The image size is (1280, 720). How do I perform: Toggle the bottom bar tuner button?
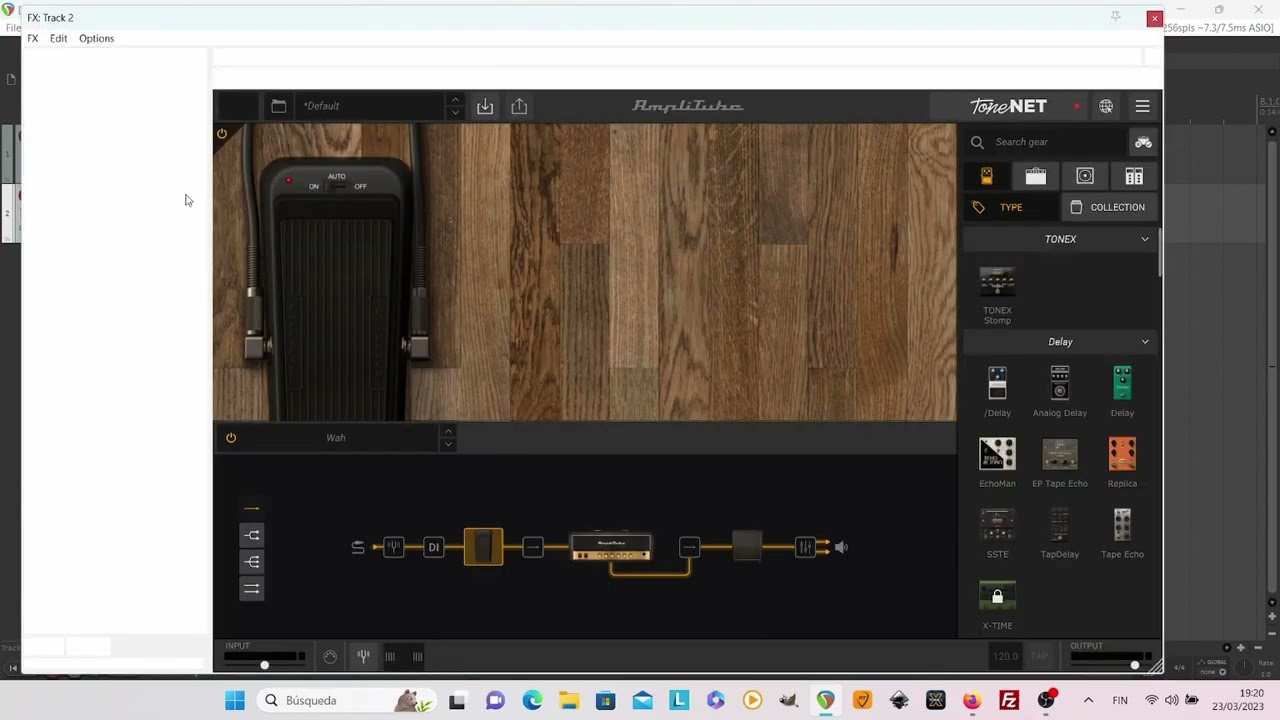click(363, 657)
